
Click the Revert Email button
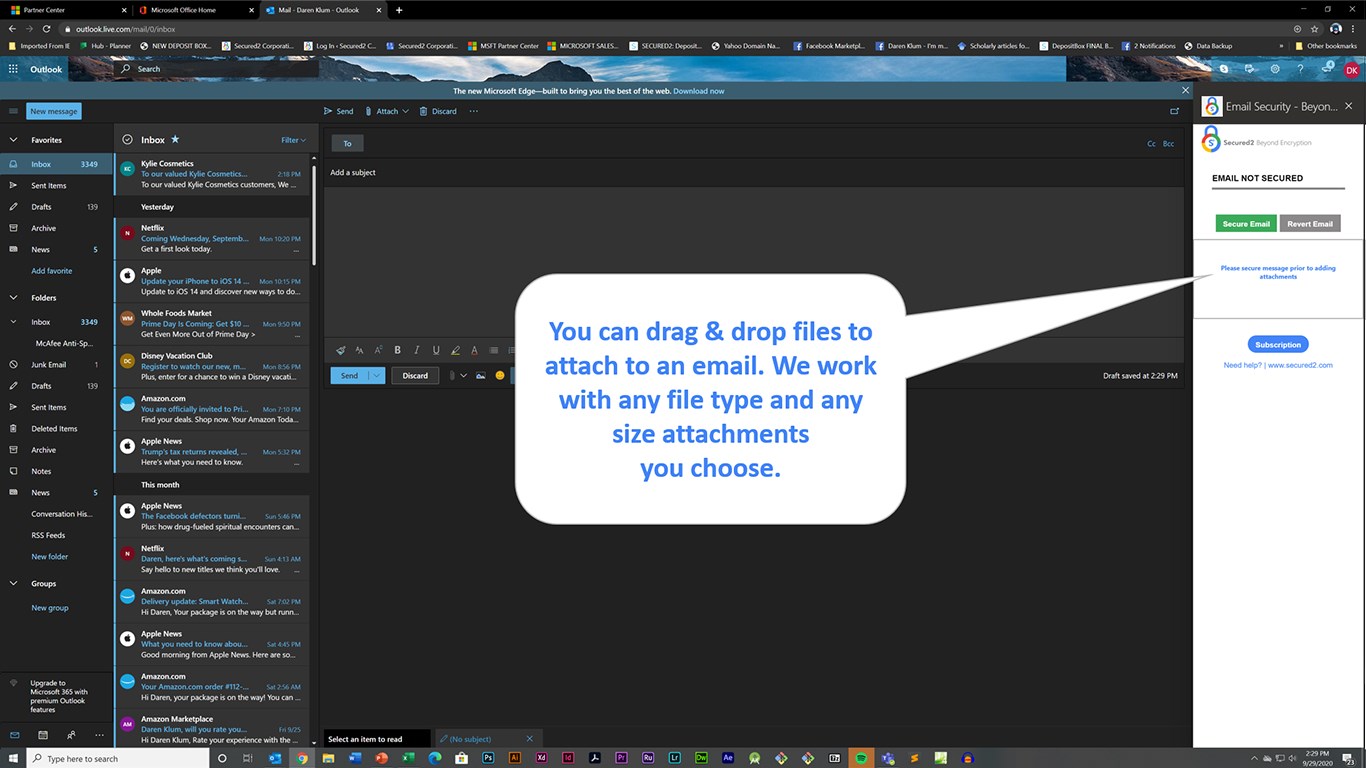coord(1310,223)
